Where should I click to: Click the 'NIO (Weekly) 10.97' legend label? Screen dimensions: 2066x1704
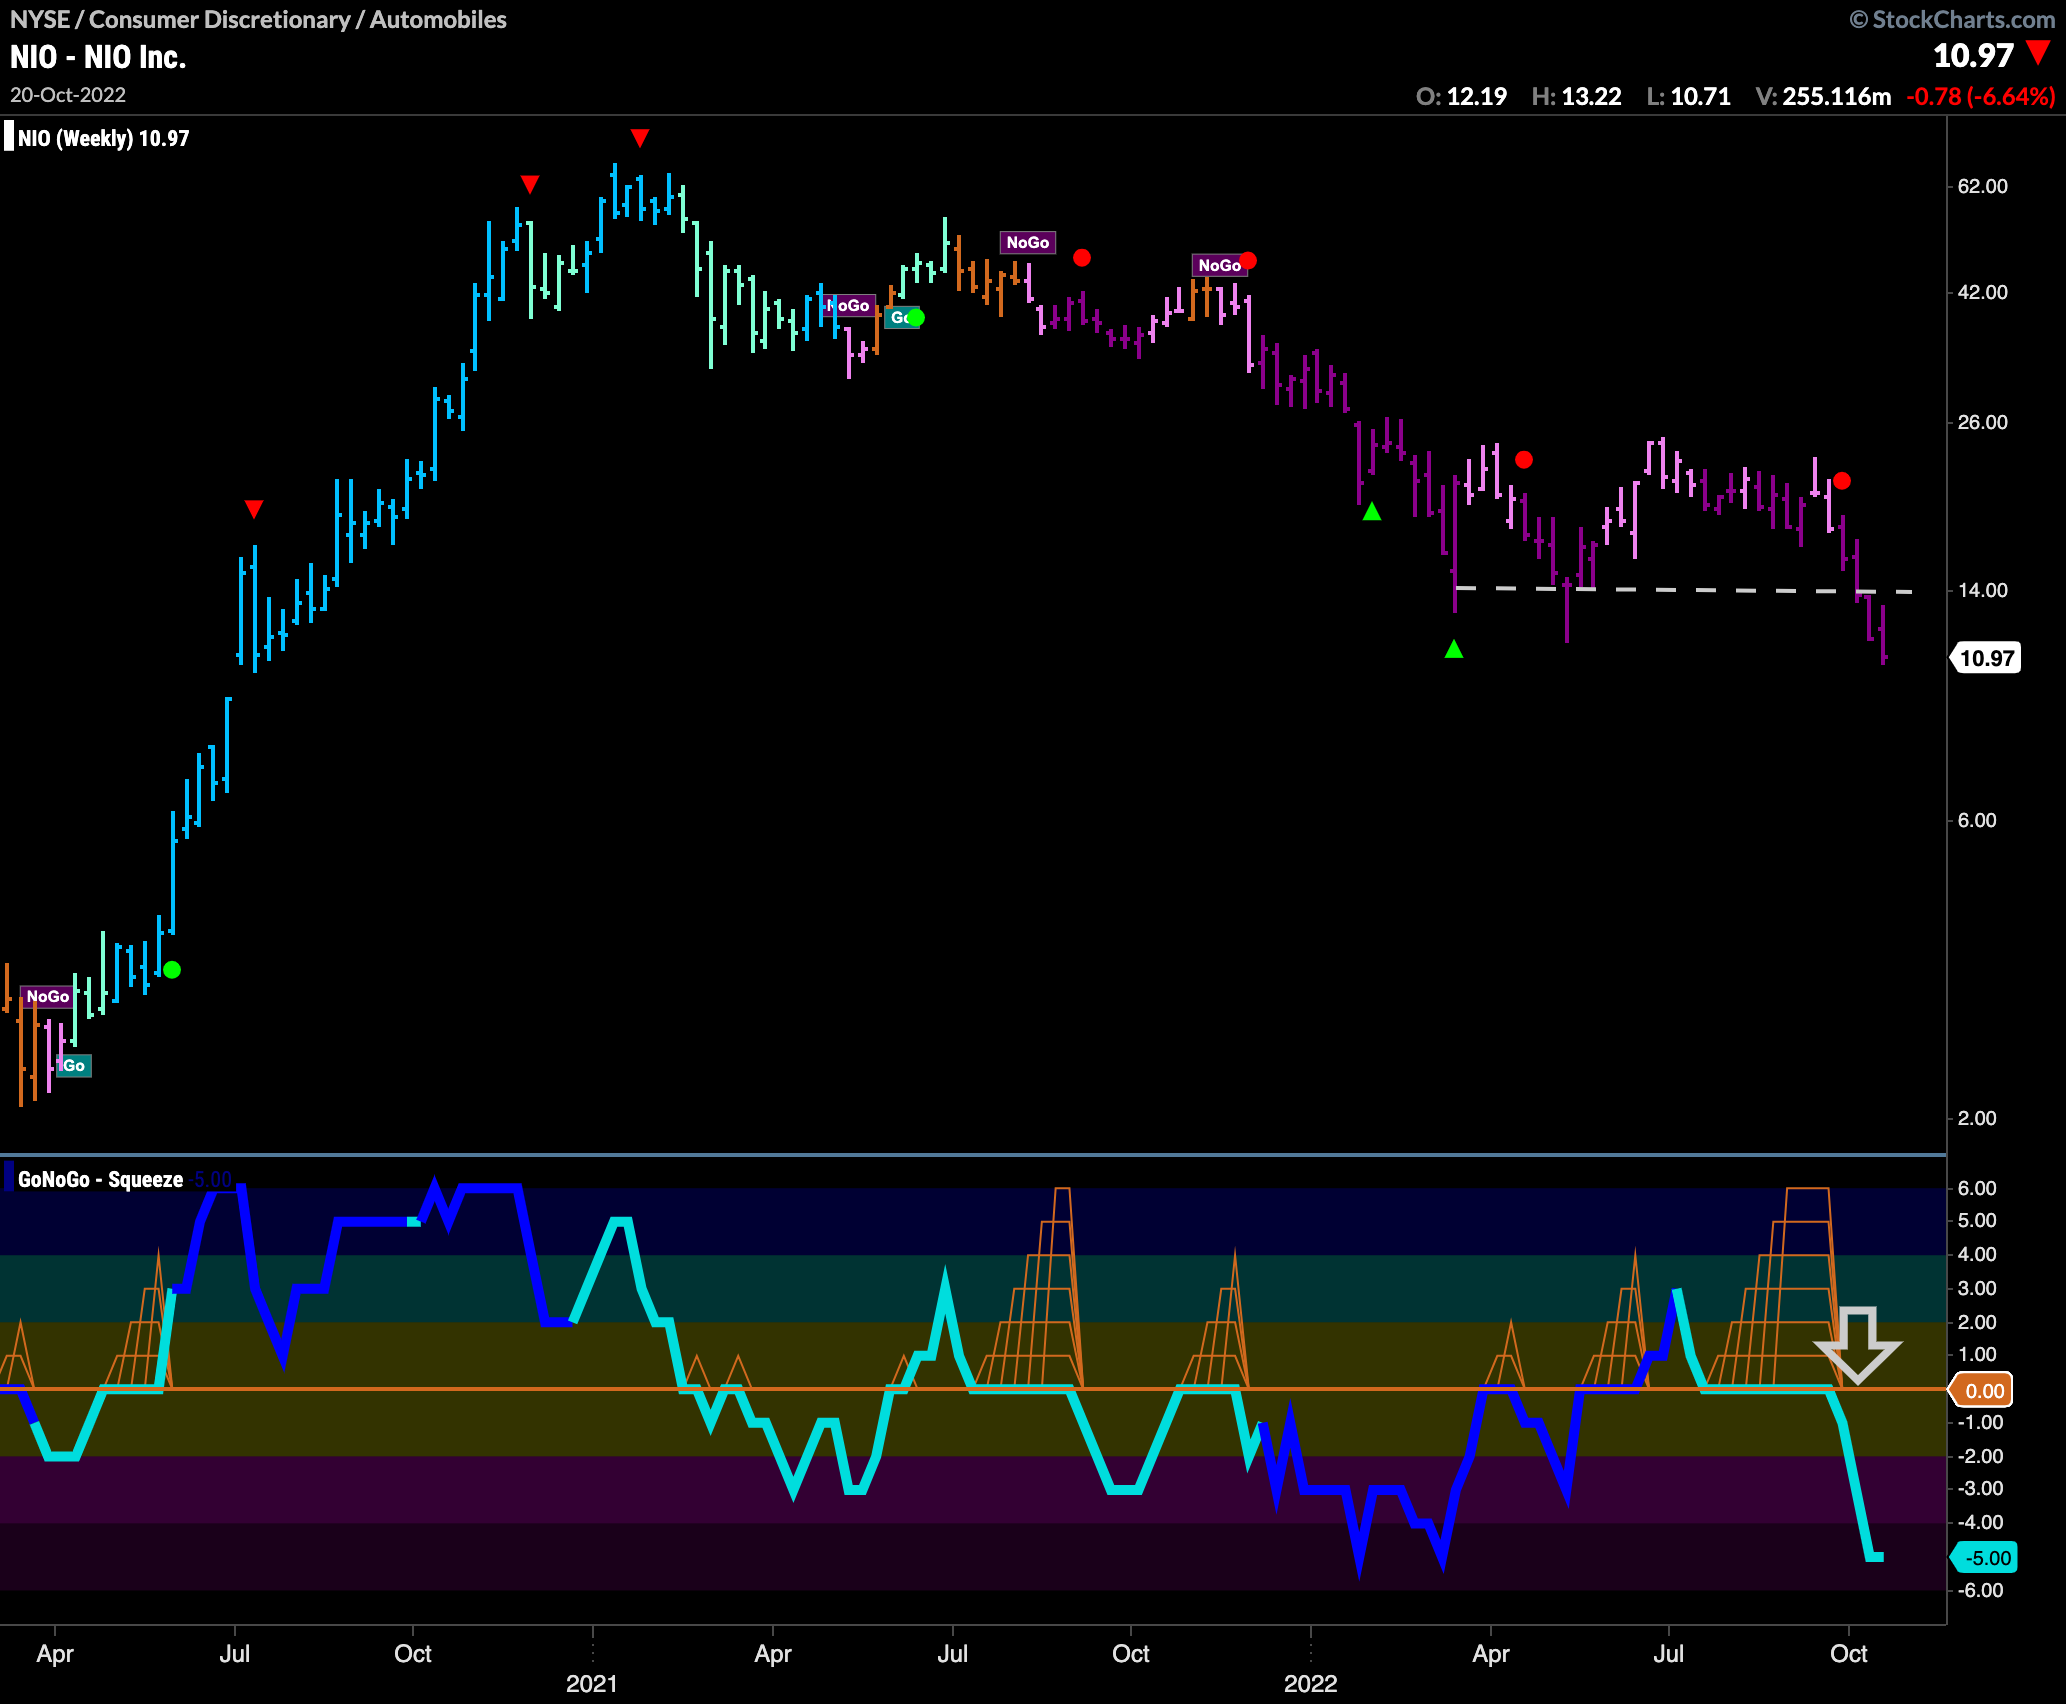[x=104, y=138]
